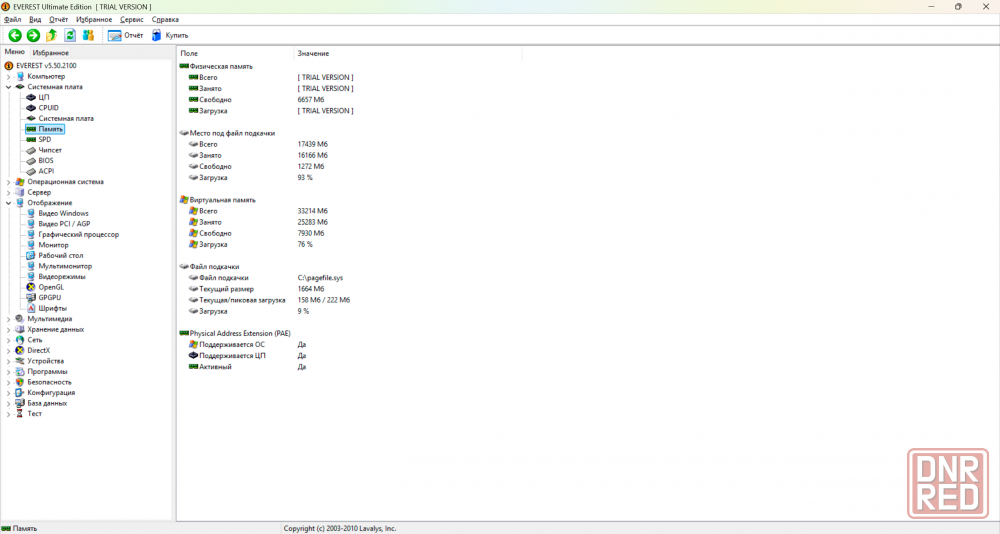Go forward with the green right arrow
Viewport: 1000px width, 534px height.
pos(33,36)
